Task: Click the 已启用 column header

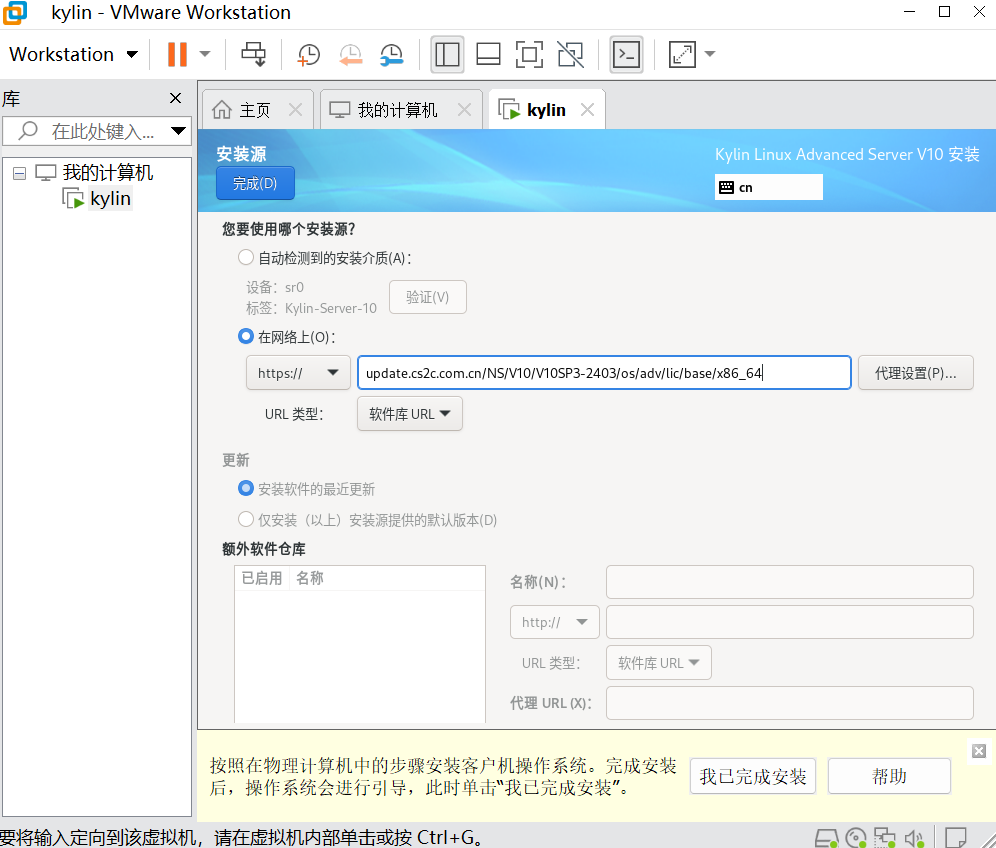Action: [x=262, y=578]
